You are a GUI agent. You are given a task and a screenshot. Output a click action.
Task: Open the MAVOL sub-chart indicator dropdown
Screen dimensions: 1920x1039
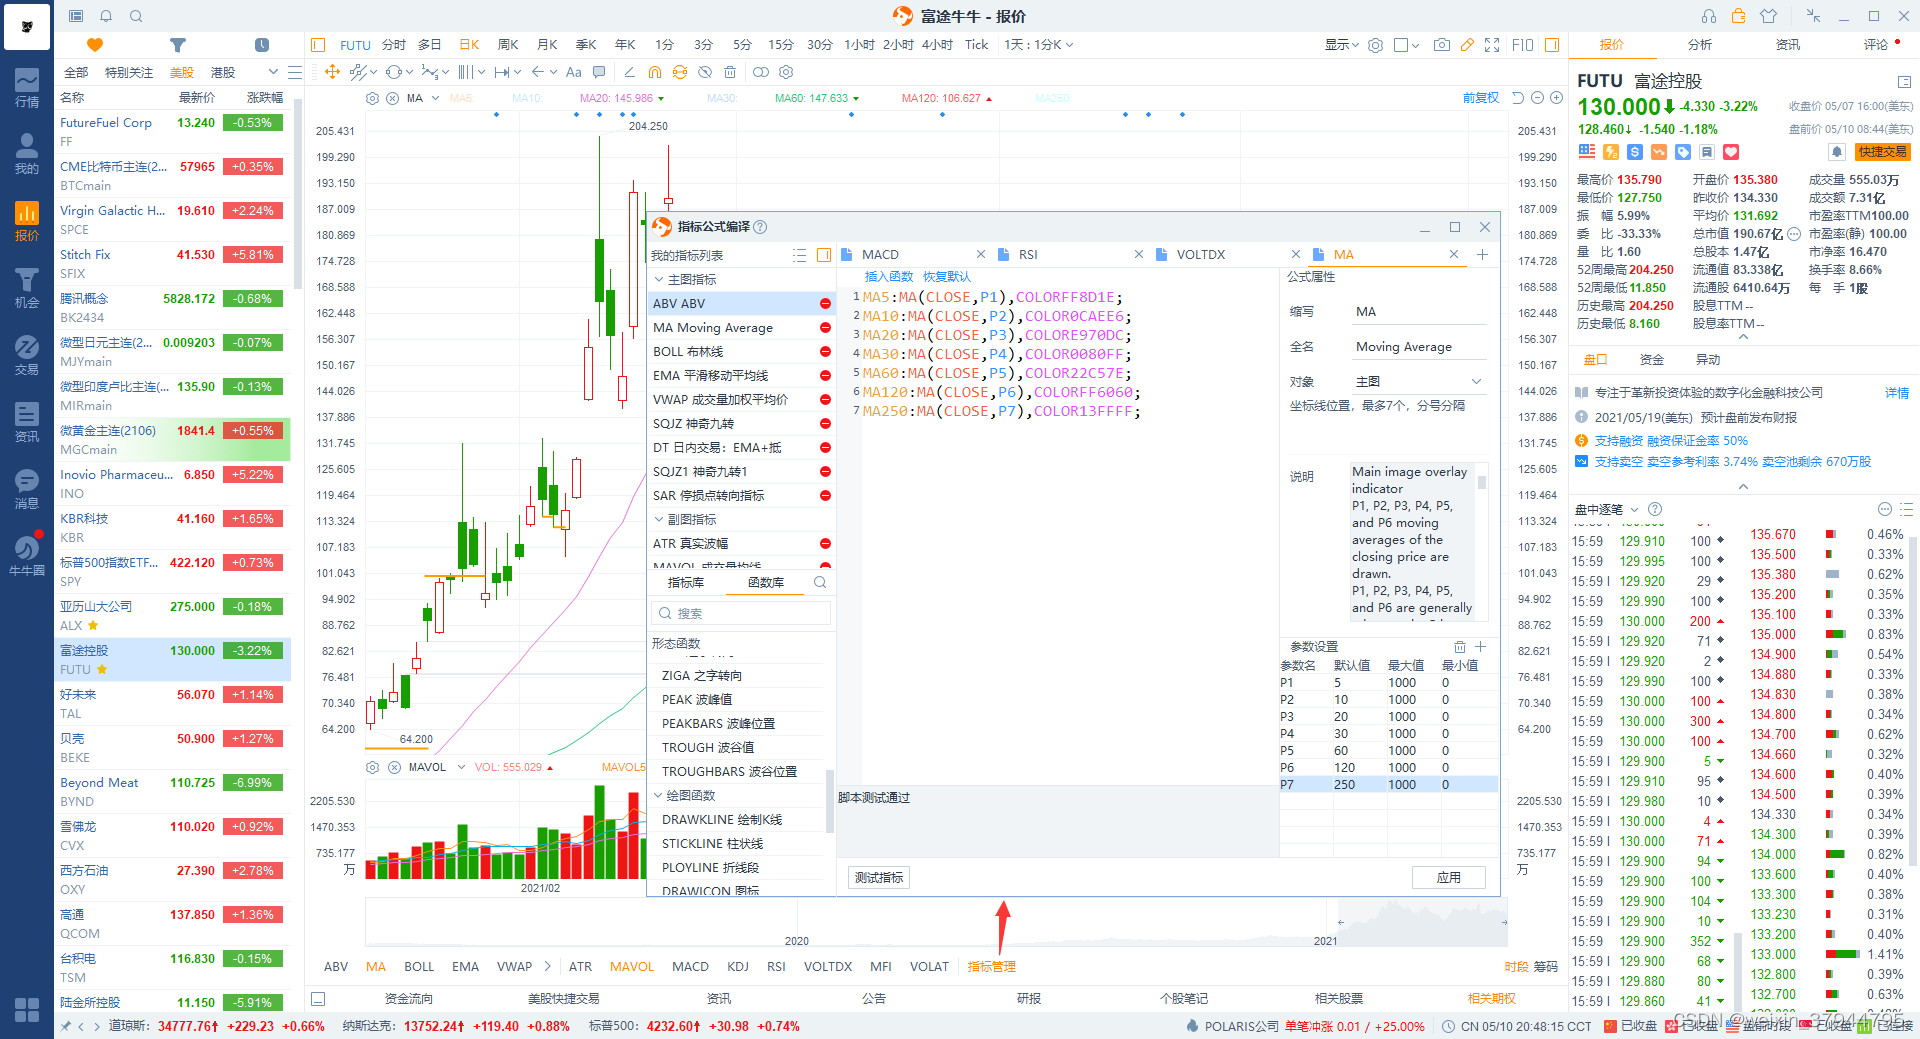(461, 768)
